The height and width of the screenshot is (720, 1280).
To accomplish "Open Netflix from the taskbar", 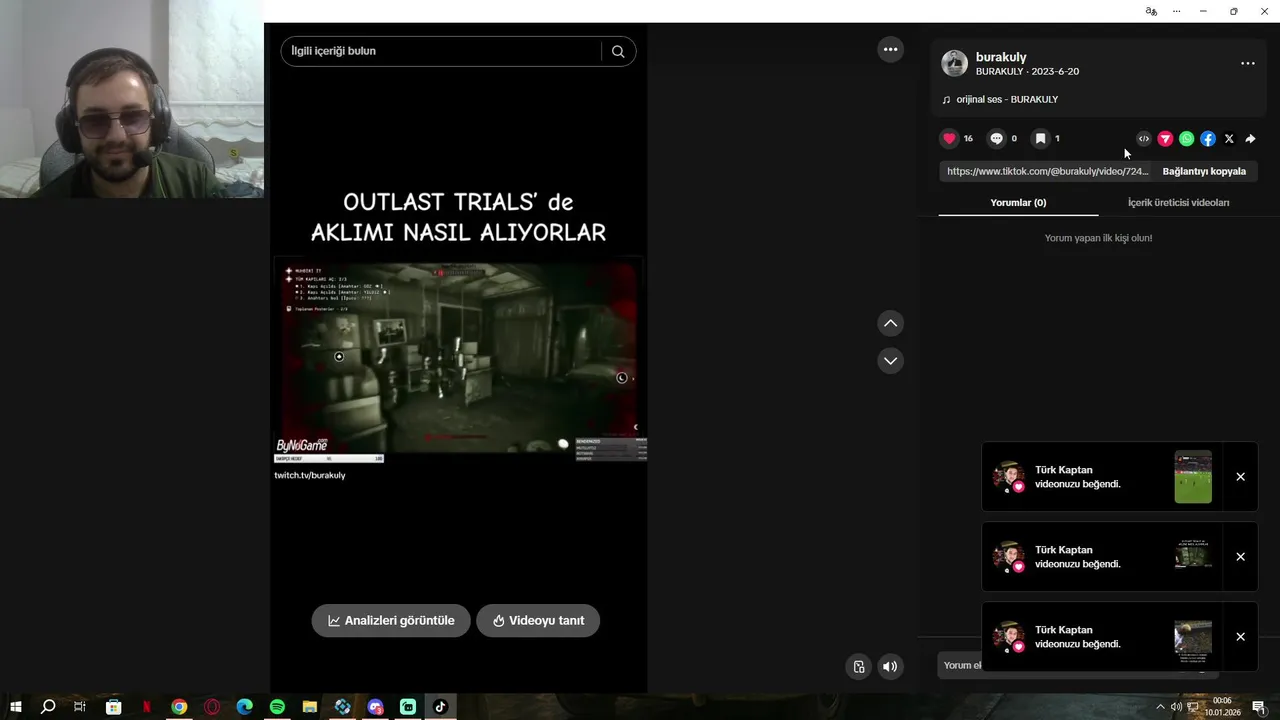I will point(147,707).
